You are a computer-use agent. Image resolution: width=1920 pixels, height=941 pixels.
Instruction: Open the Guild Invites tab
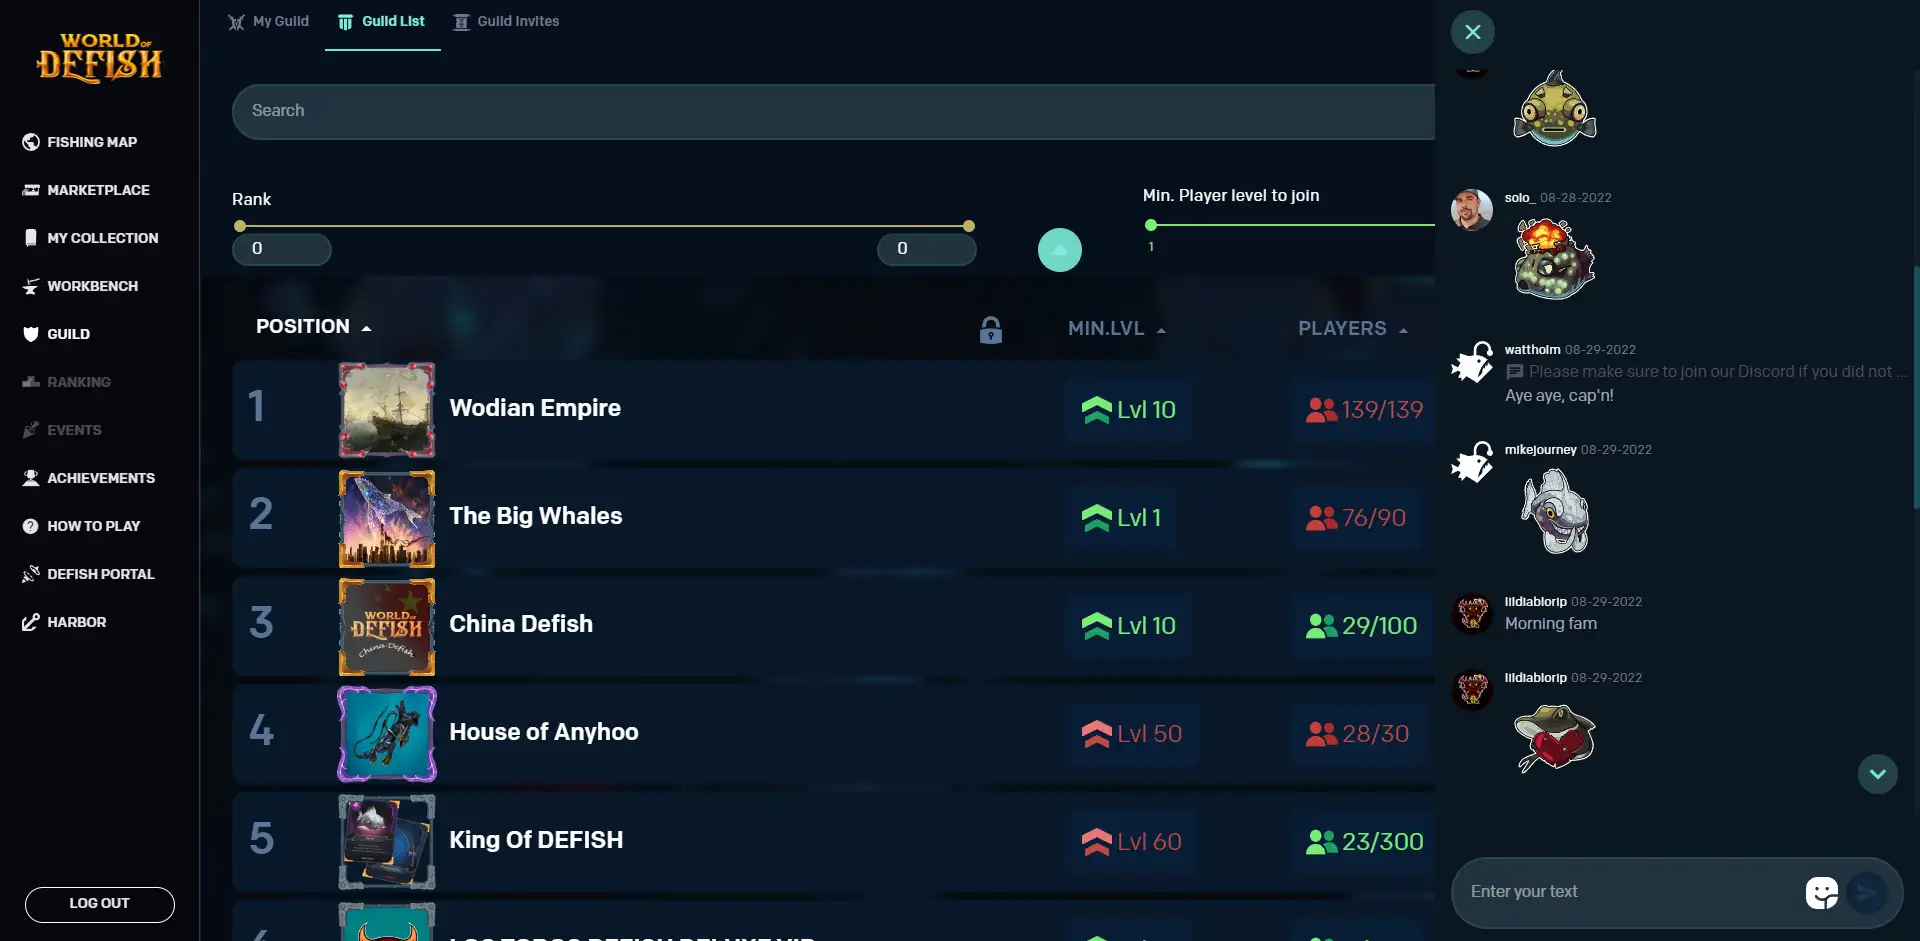pyautogui.click(x=506, y=22)
